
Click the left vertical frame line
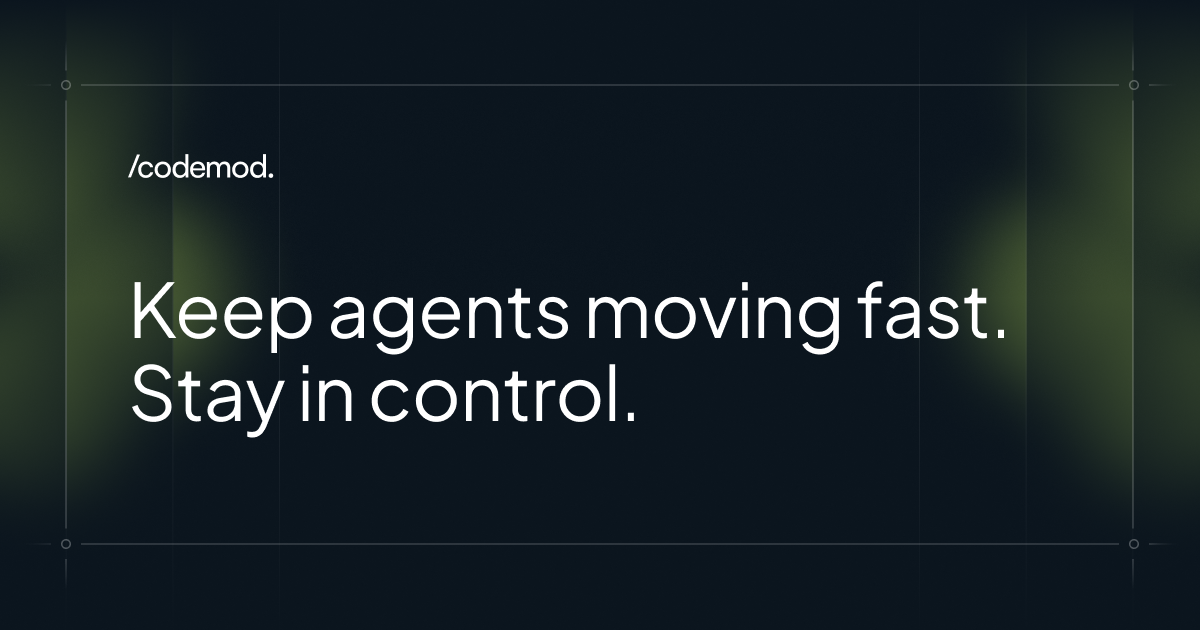click(66, 314)
